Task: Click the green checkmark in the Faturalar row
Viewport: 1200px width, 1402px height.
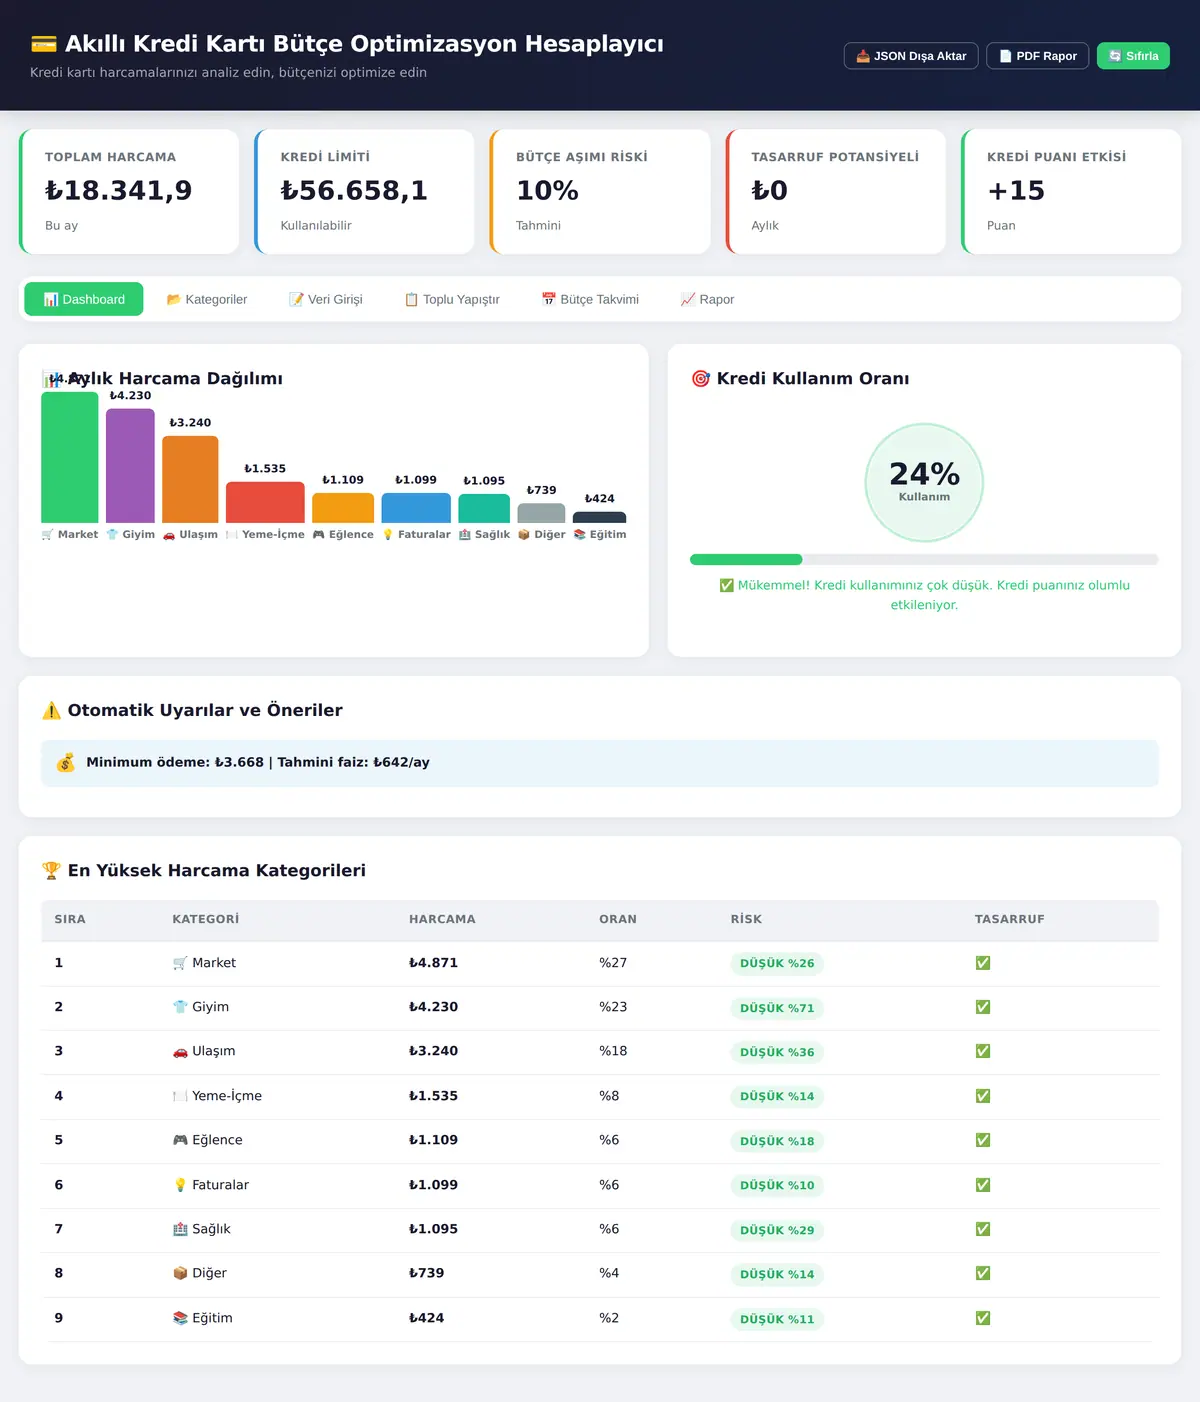Action: point(983,1185)
